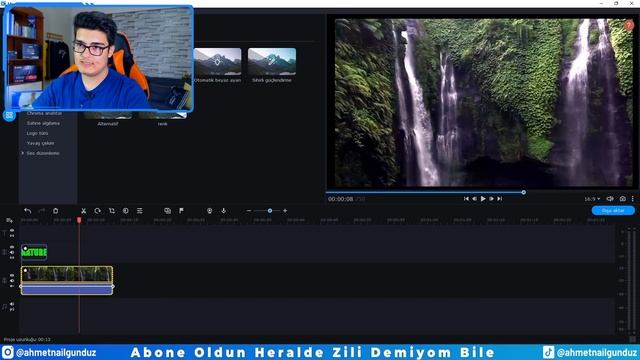Apply the Sihirli güçlendirme effect thumbnail
The width and height of the screenshot is (640, 360).
(x=272, y=62)
